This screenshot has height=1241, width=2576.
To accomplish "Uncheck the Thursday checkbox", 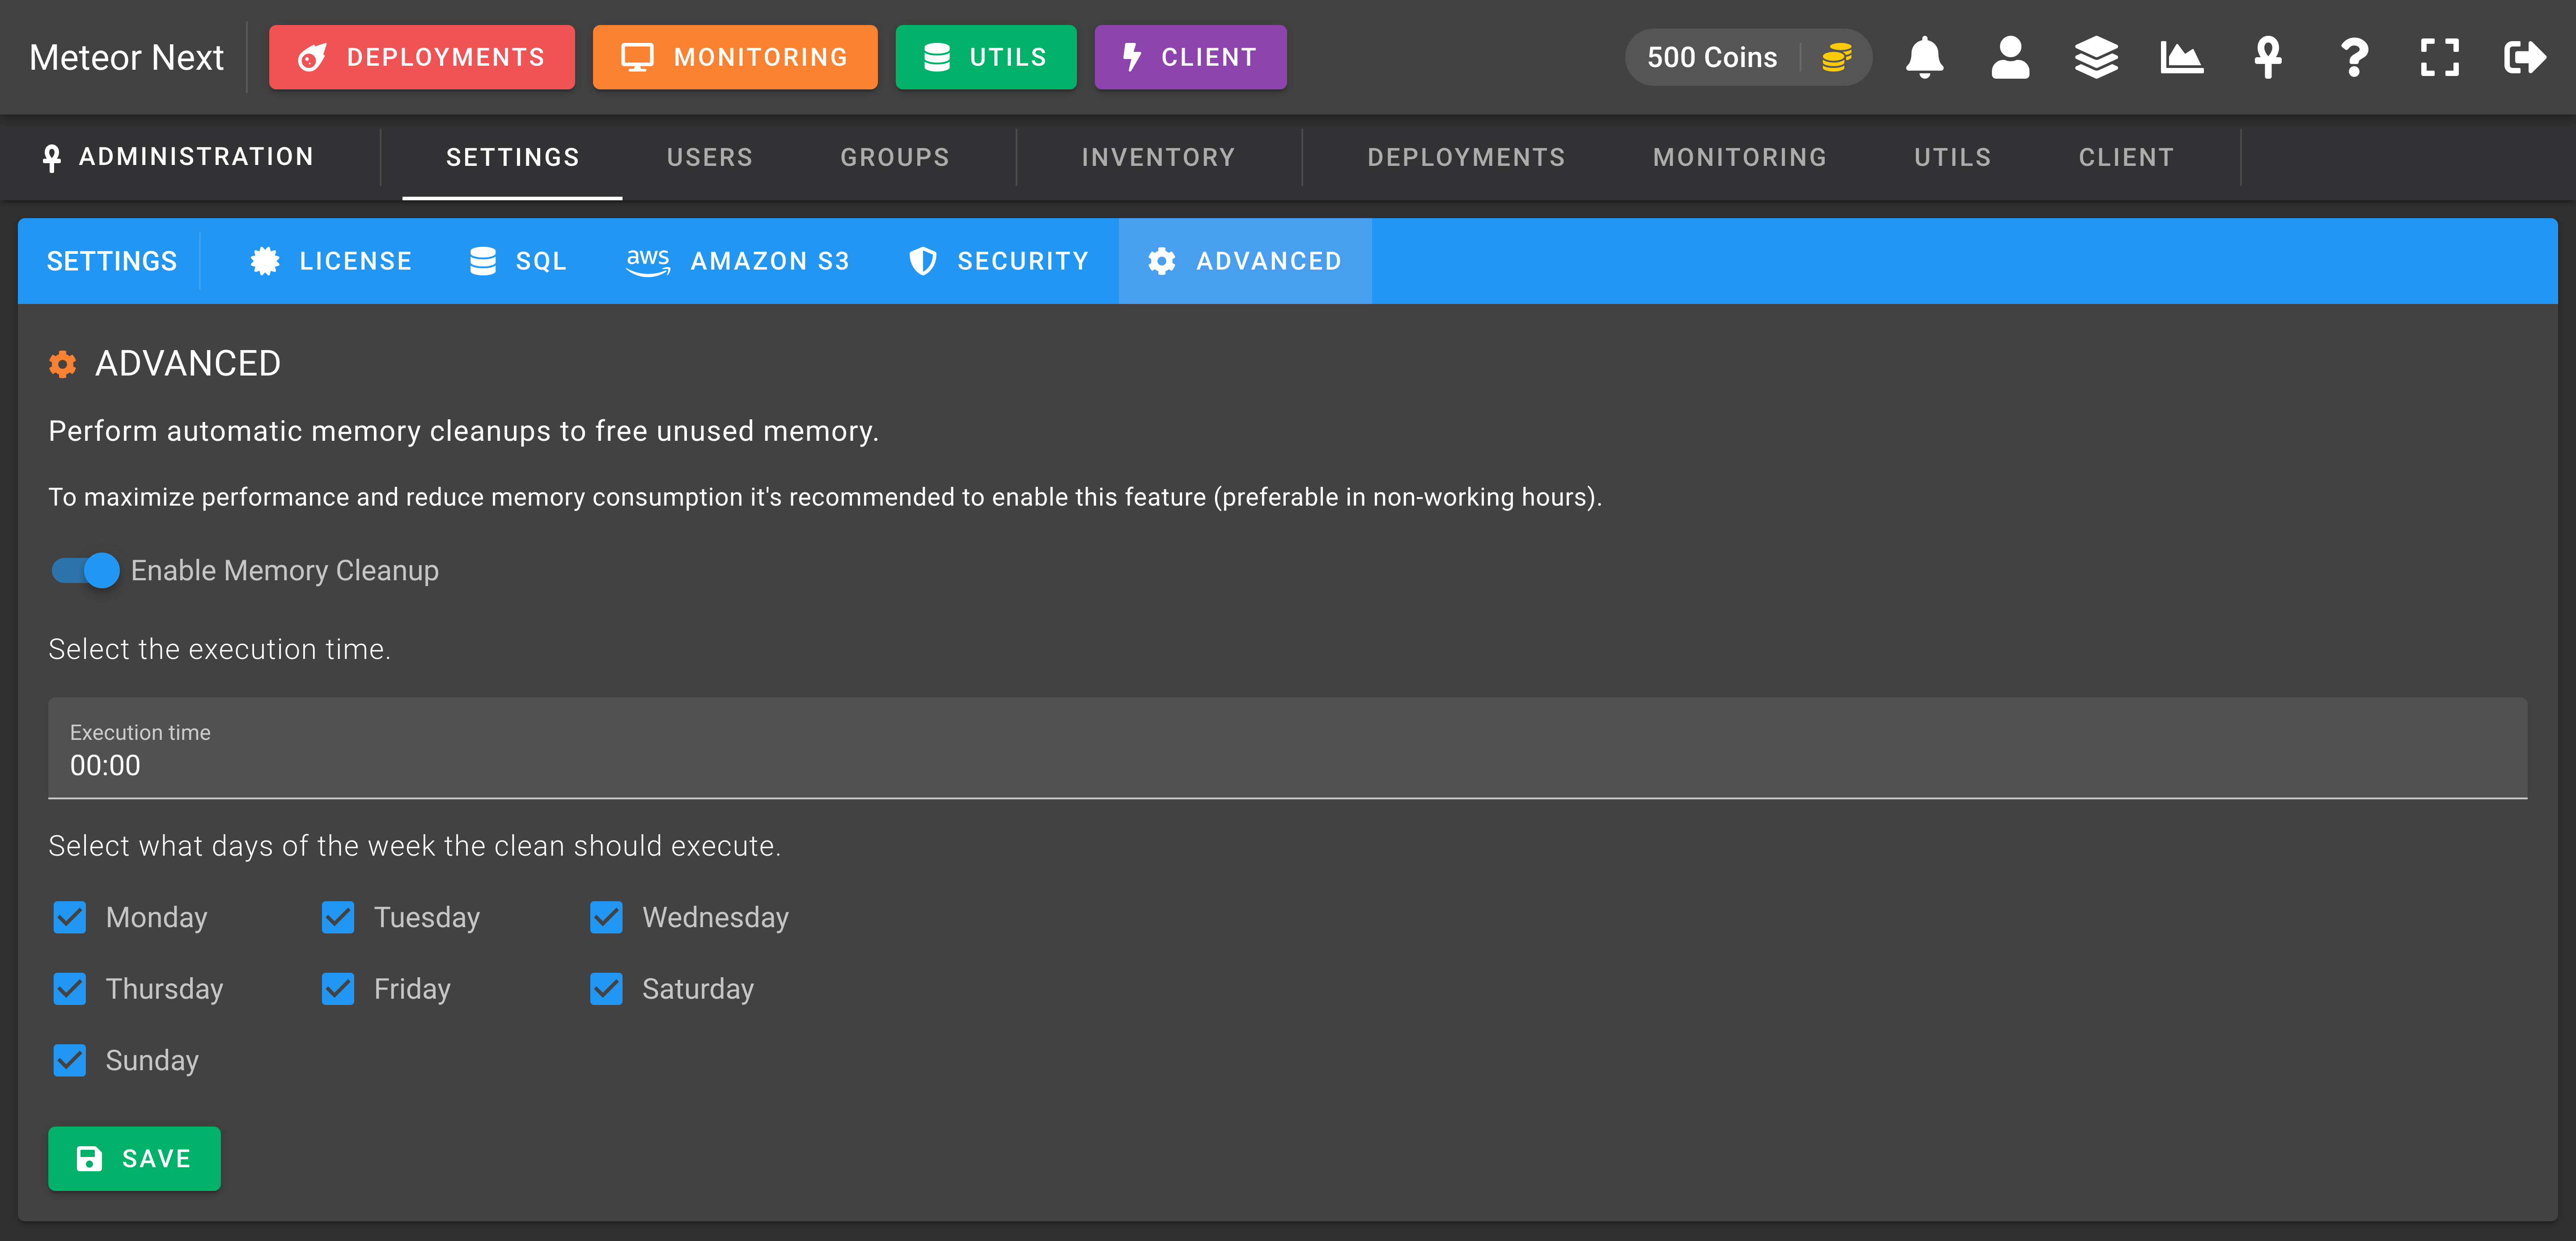I will (x=70, y=989).
